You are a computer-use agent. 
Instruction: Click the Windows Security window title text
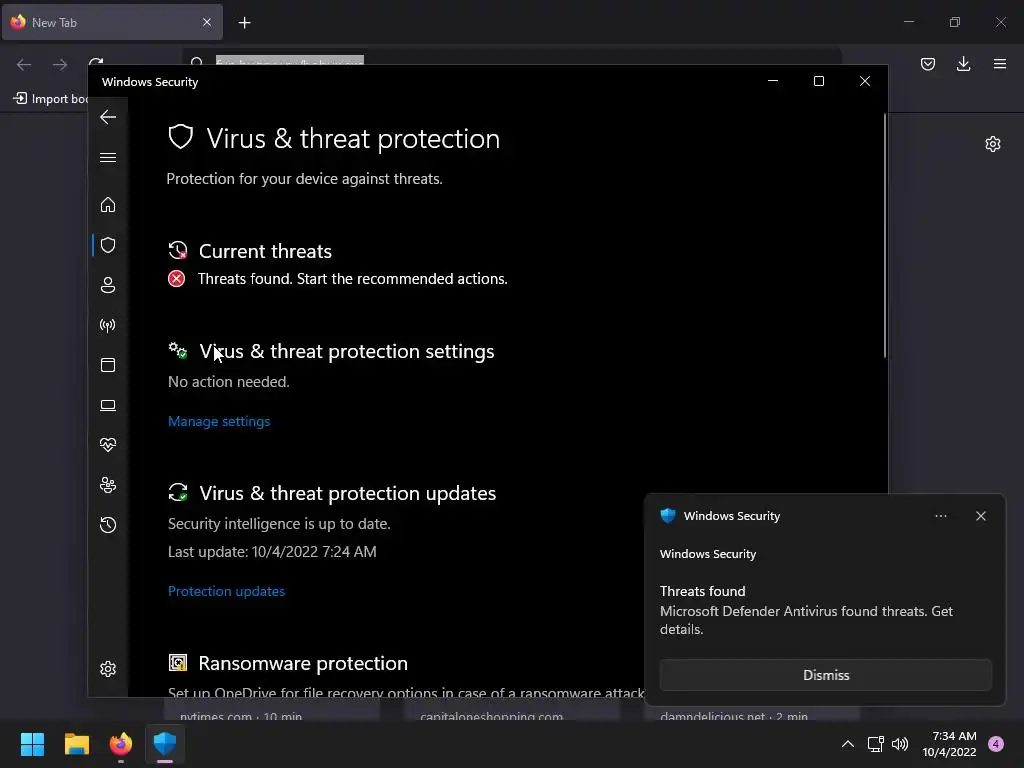click(150, 82)
